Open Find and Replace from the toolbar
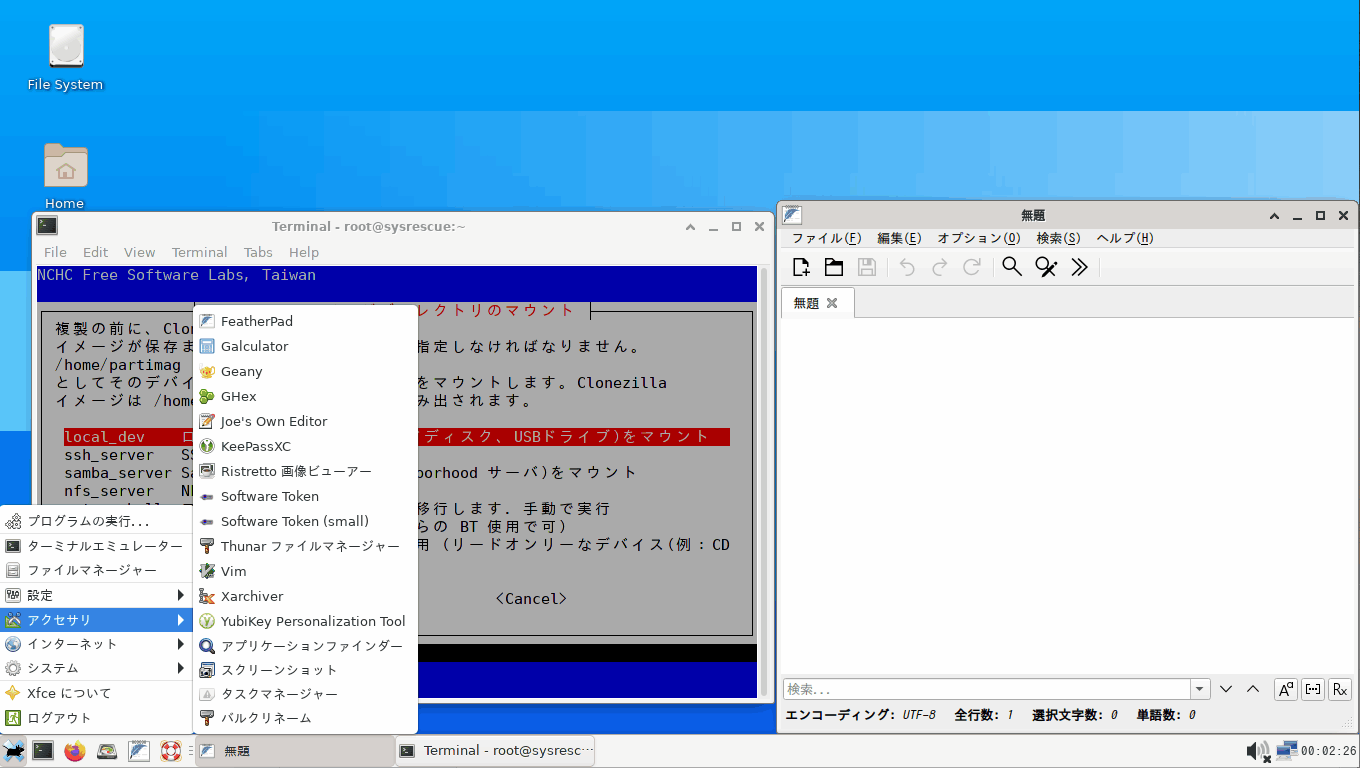Image resolution: width=1360 pixels, height=768 pixels. tap(1046, 267)
